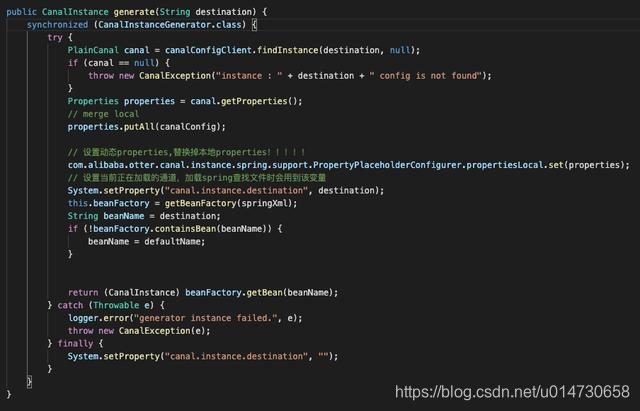Click the 'generate' method name
Viewport: 640px width, 411px height.
133,12
